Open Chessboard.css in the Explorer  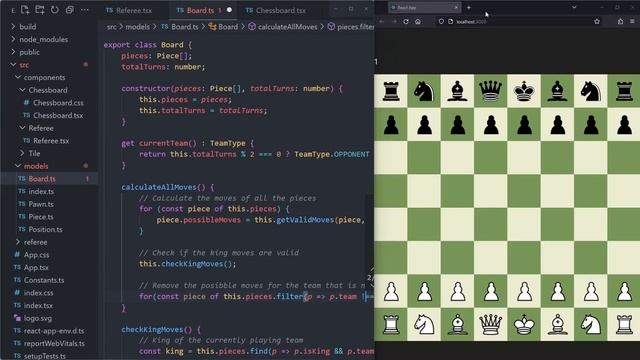click(58, 102)
